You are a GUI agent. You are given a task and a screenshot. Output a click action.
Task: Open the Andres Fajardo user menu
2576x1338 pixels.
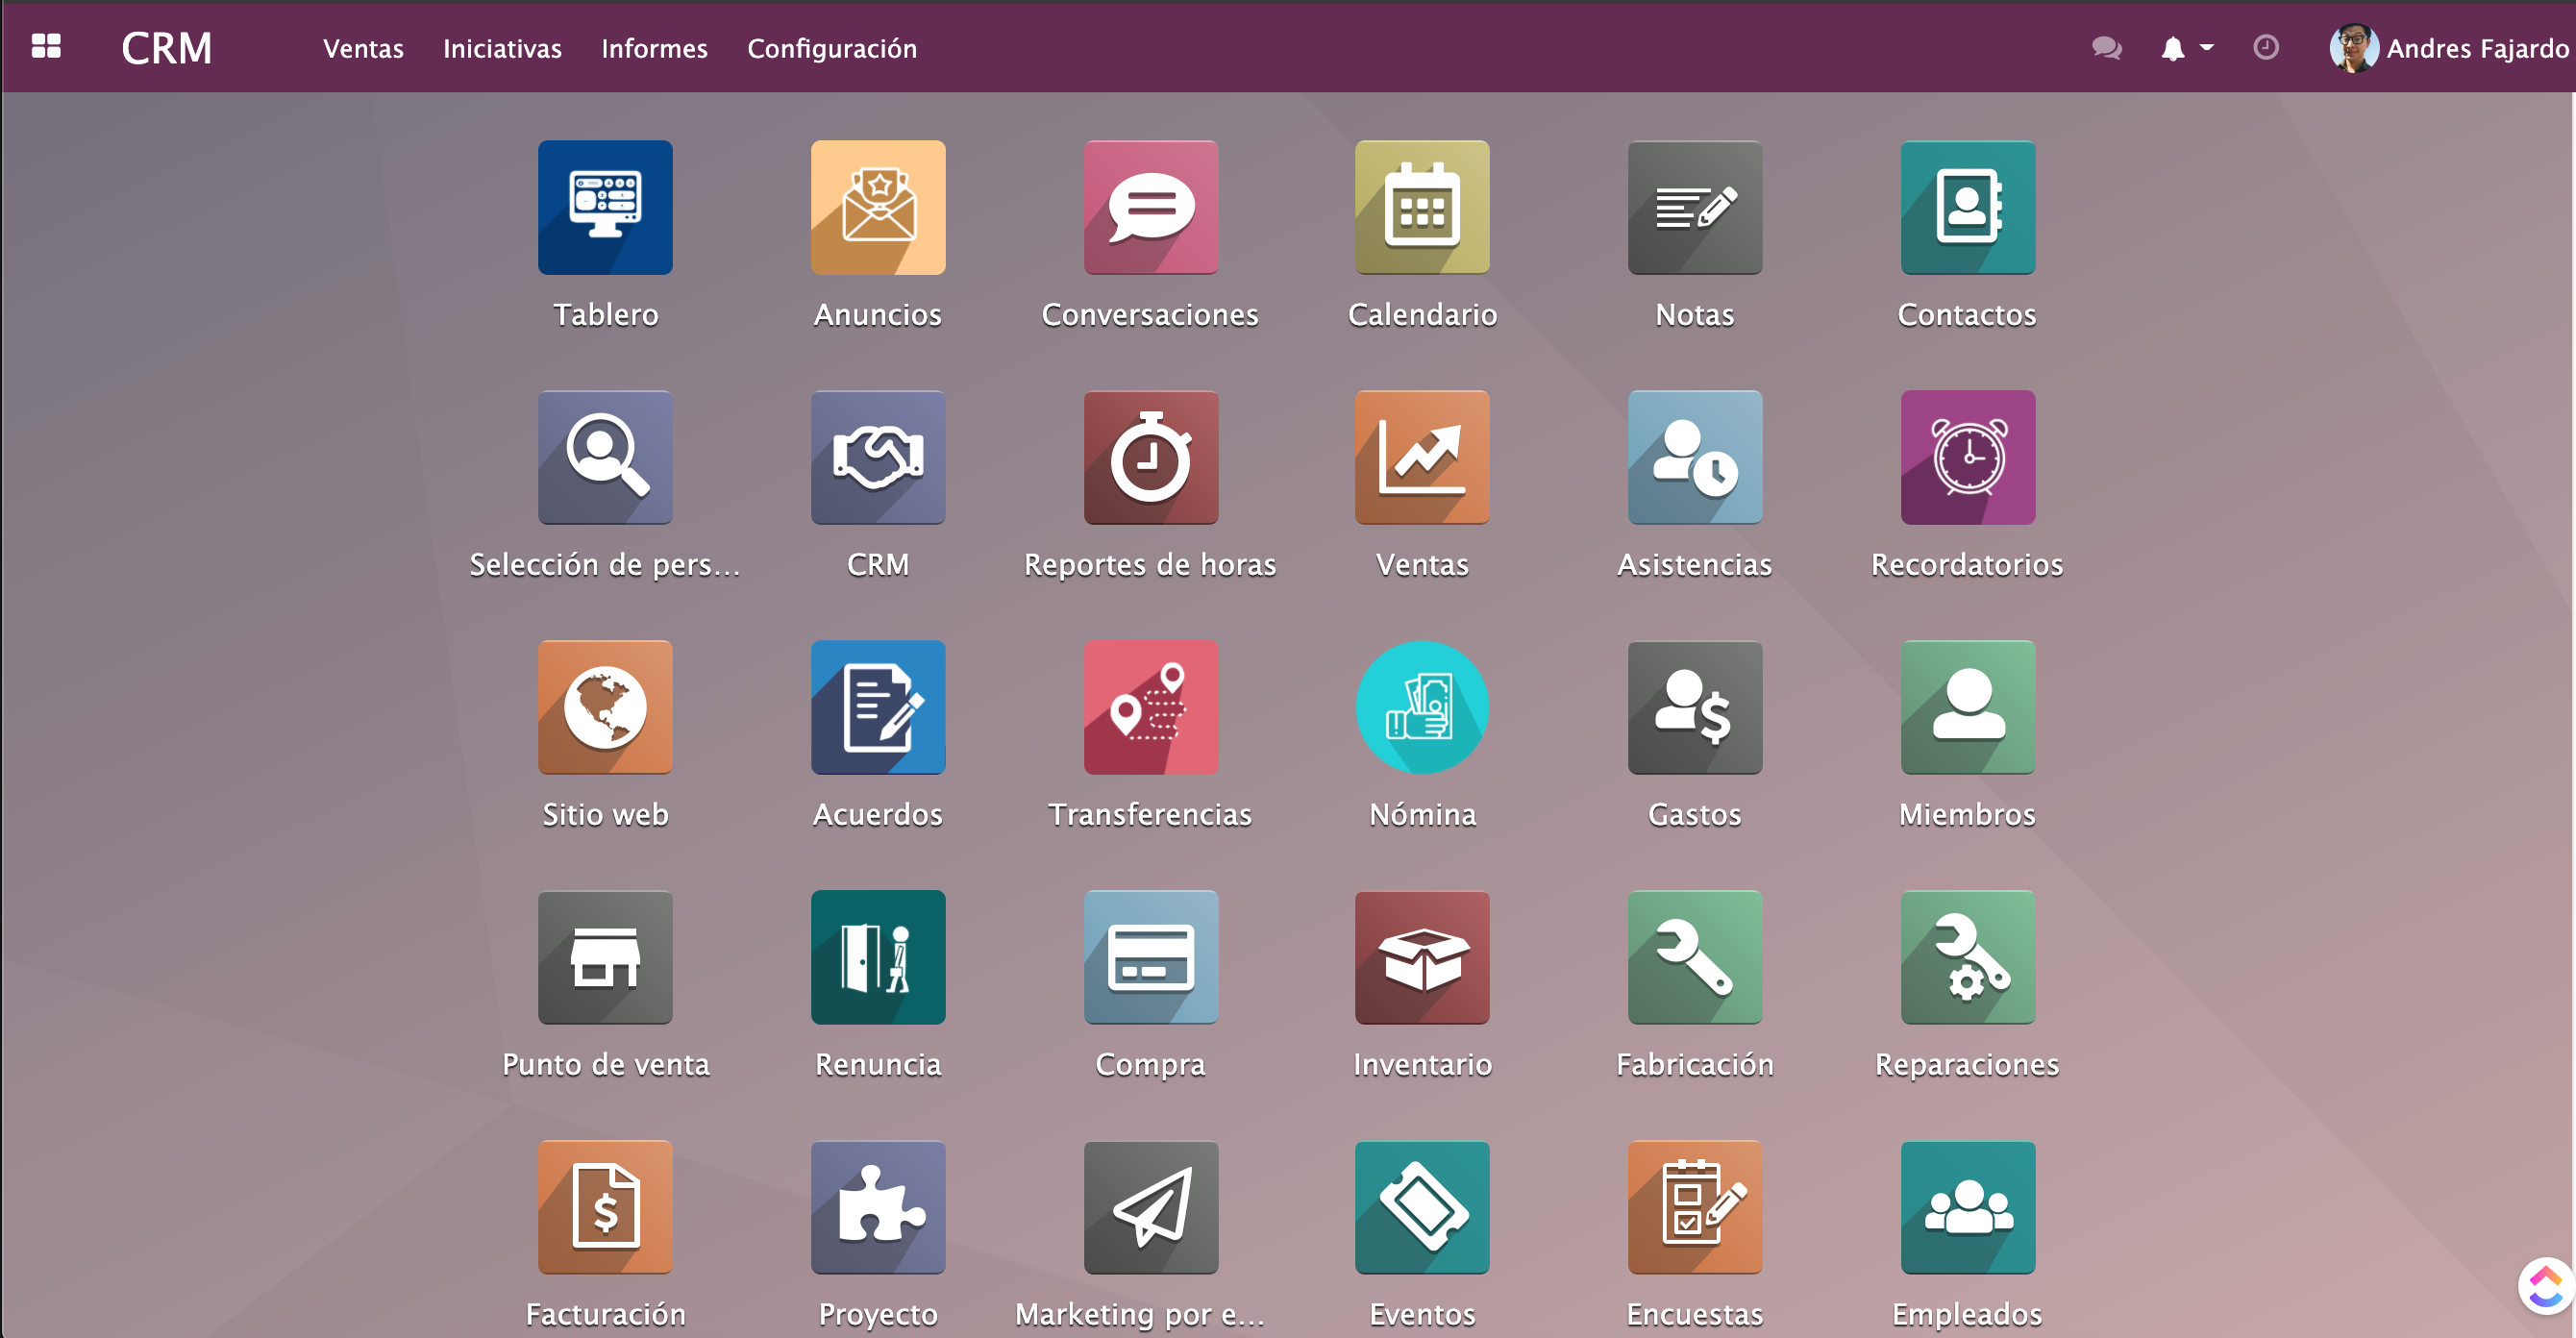[x=2449, y=48]
